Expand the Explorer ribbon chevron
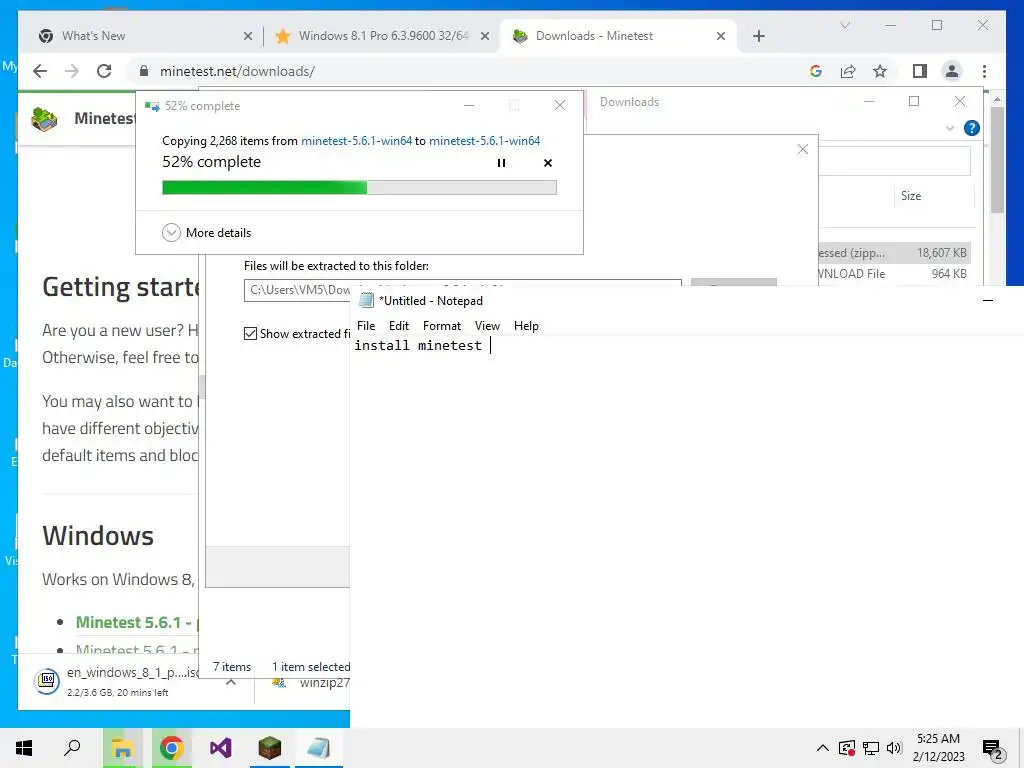The height and width of the screenshot is (768, 1024). click(950, 128)
